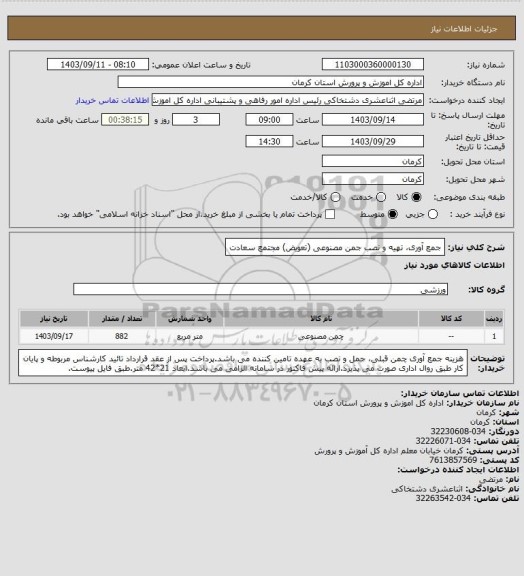Click the buyer organization name field
Screen dimensions: 524x576
270,83
